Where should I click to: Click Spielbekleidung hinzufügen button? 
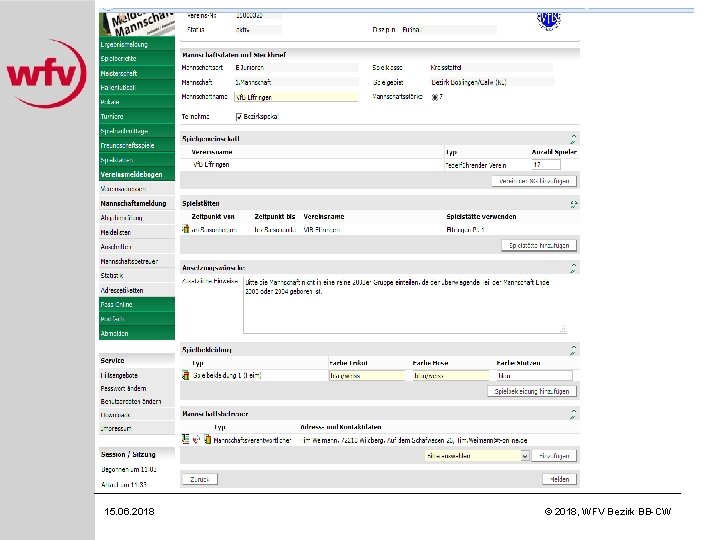[x=532, y=391]
